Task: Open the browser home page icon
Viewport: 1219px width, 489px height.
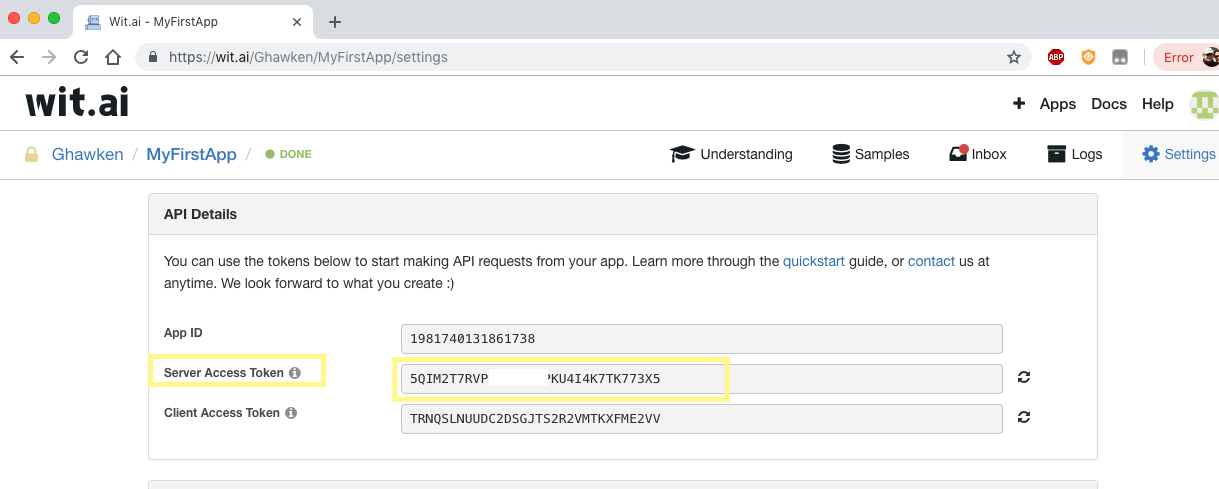Action: click(x=113, y=57)
